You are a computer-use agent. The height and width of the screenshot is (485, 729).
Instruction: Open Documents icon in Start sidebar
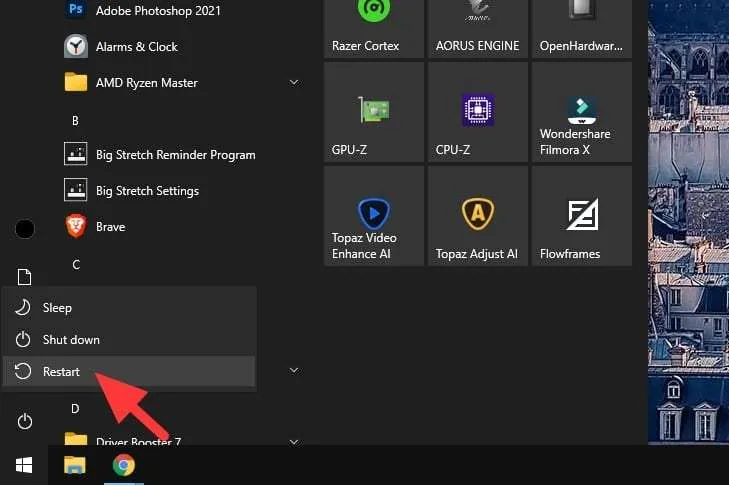(24, 277)
